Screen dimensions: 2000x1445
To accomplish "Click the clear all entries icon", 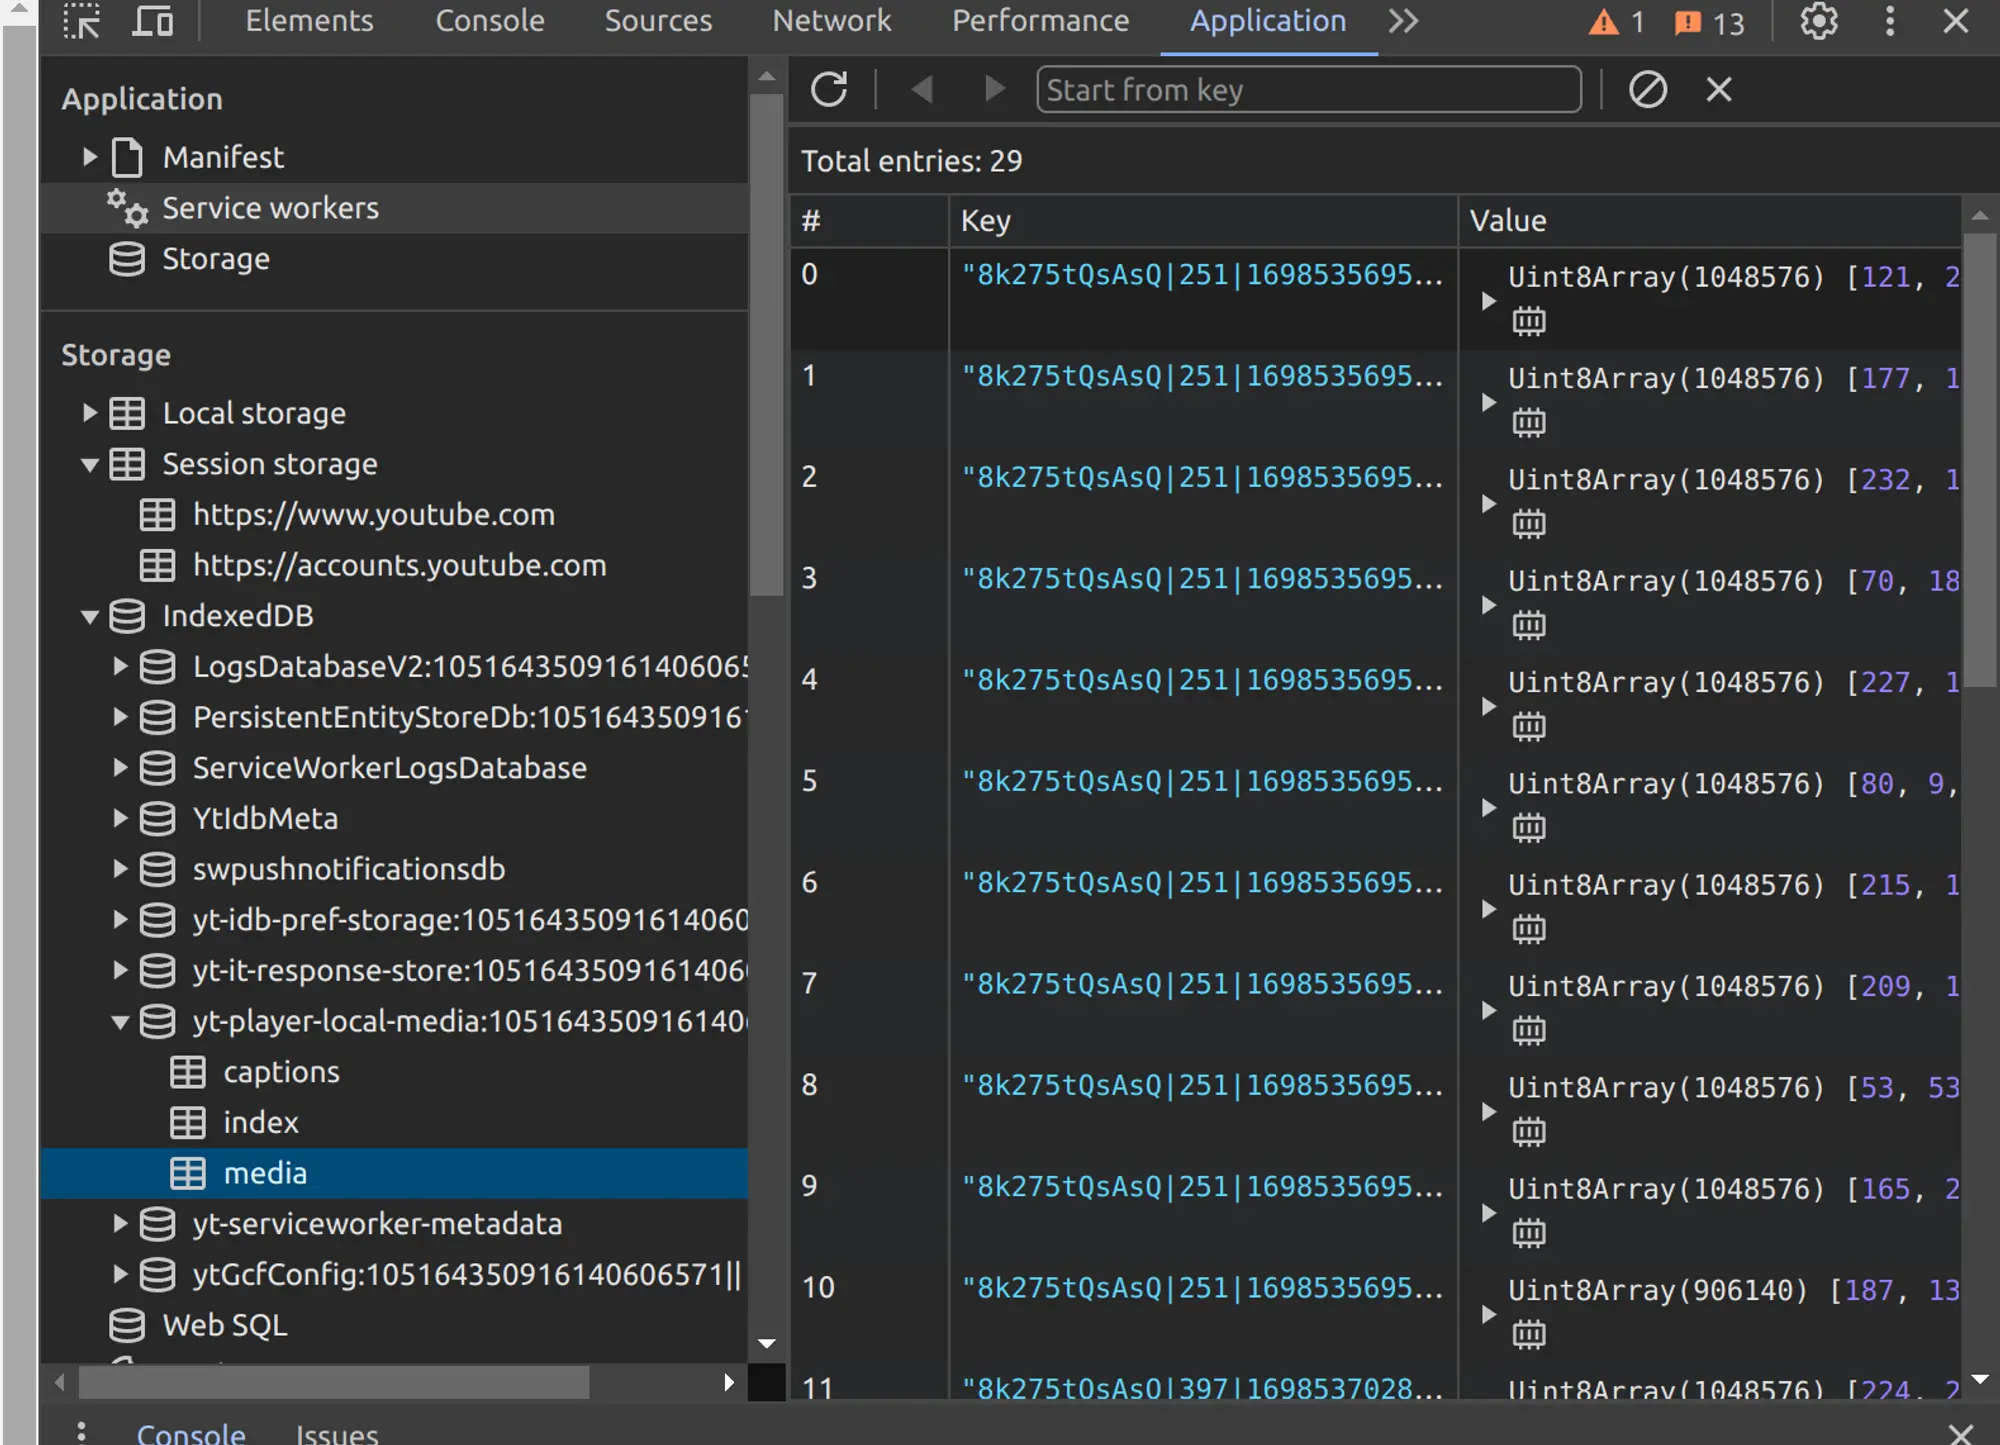I will [1646, 88].
